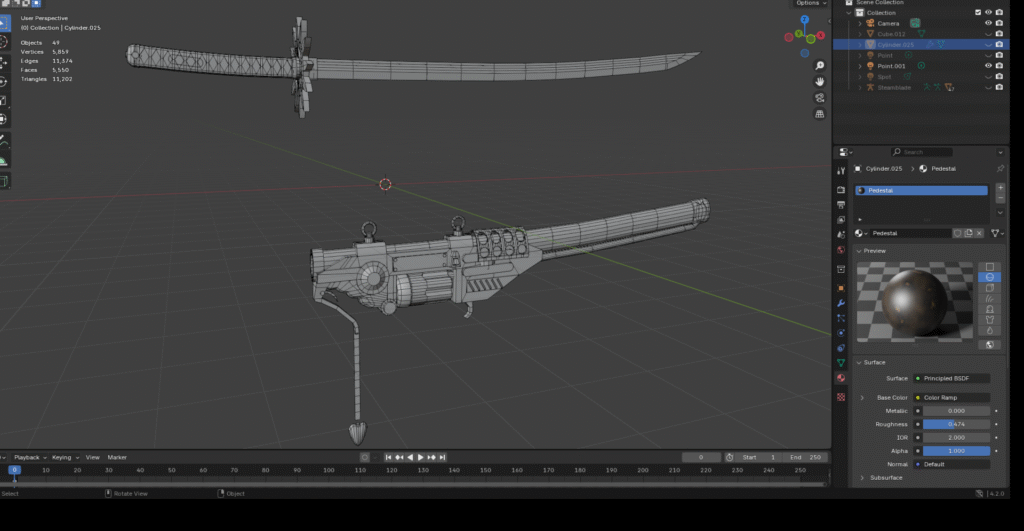This screenshot has height=531, width=1024.
Task: Hide the Camera object in viewport
Action: pyautogui.click(x=988, y=23)
